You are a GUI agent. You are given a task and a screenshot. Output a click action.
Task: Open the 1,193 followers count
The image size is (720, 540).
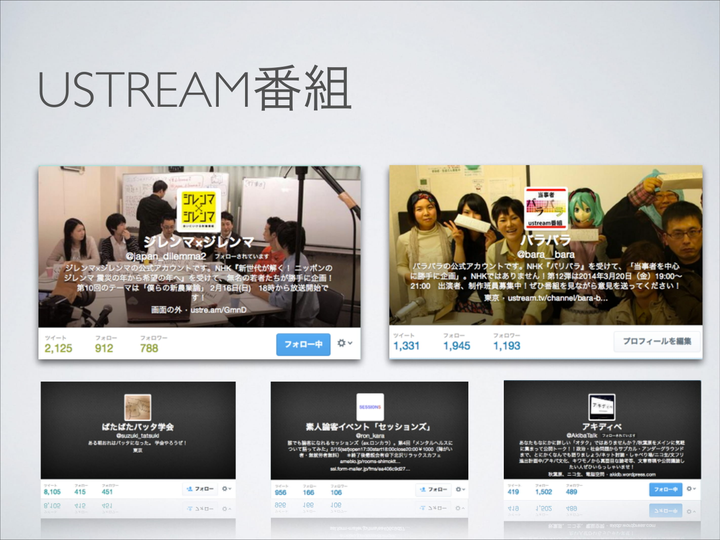click(506, 346)
